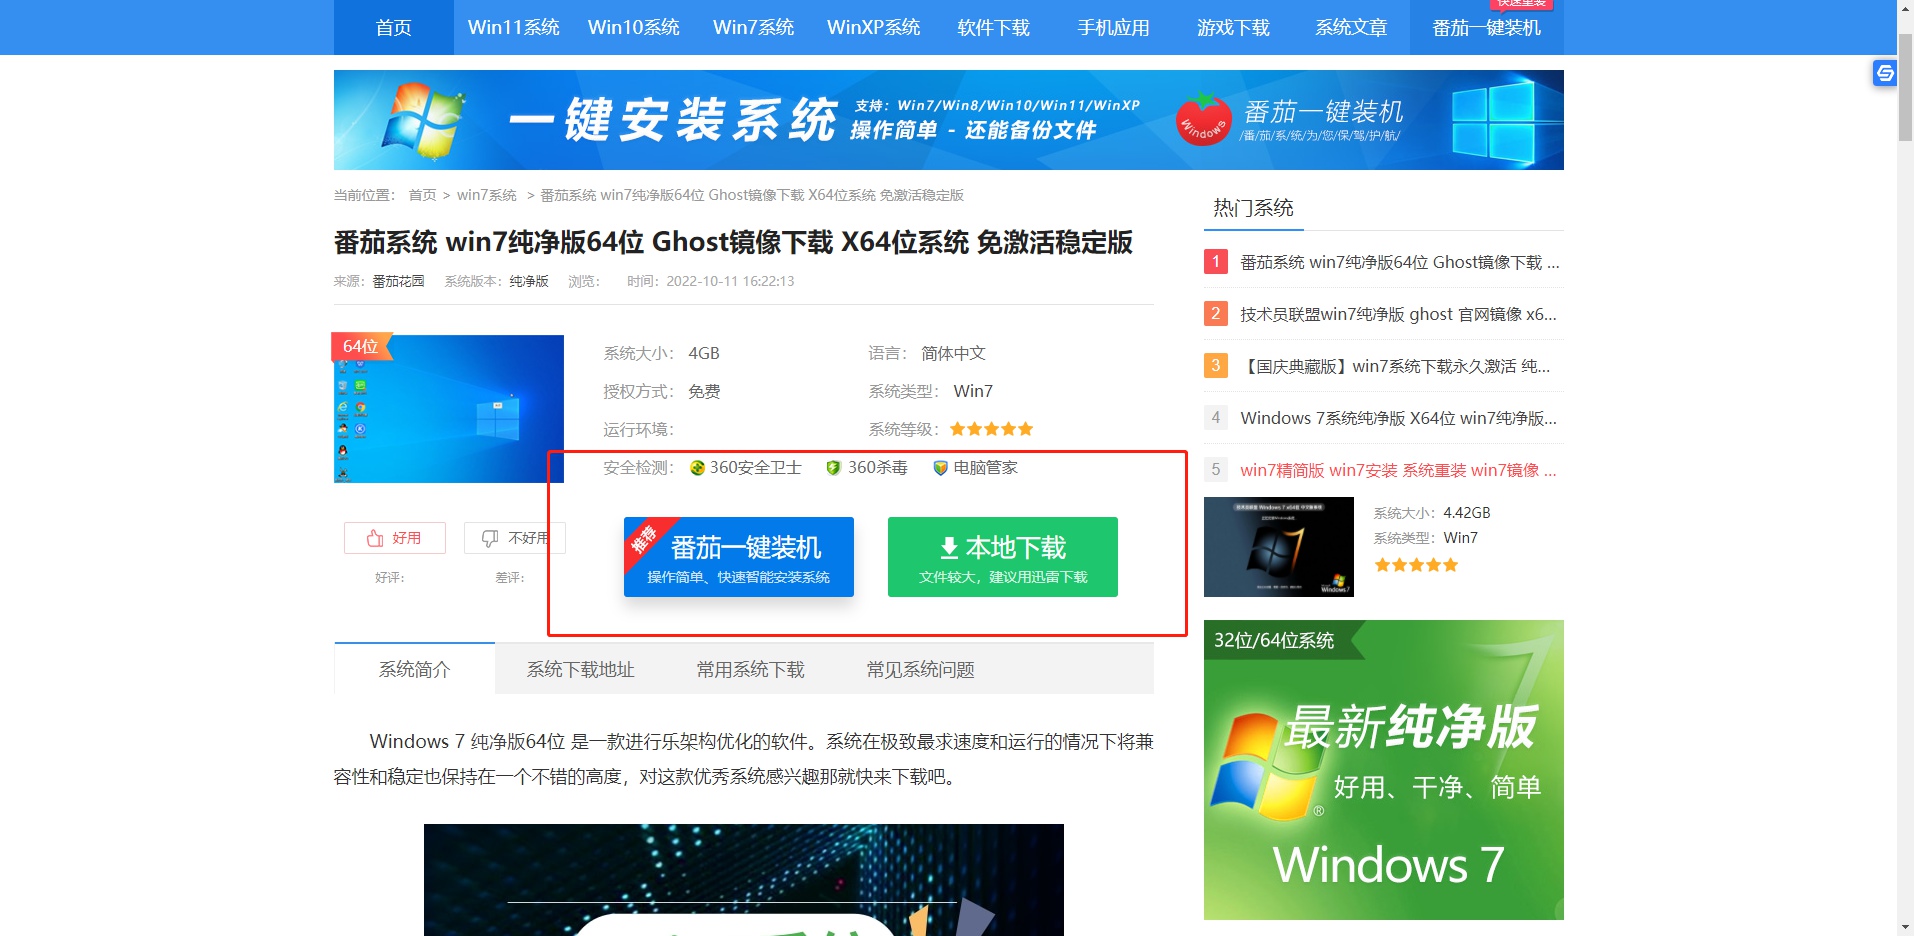Open 系统文章 navigation item
The height and width of the screenshot is (936, 1914).
click(x=1352, y=27)
